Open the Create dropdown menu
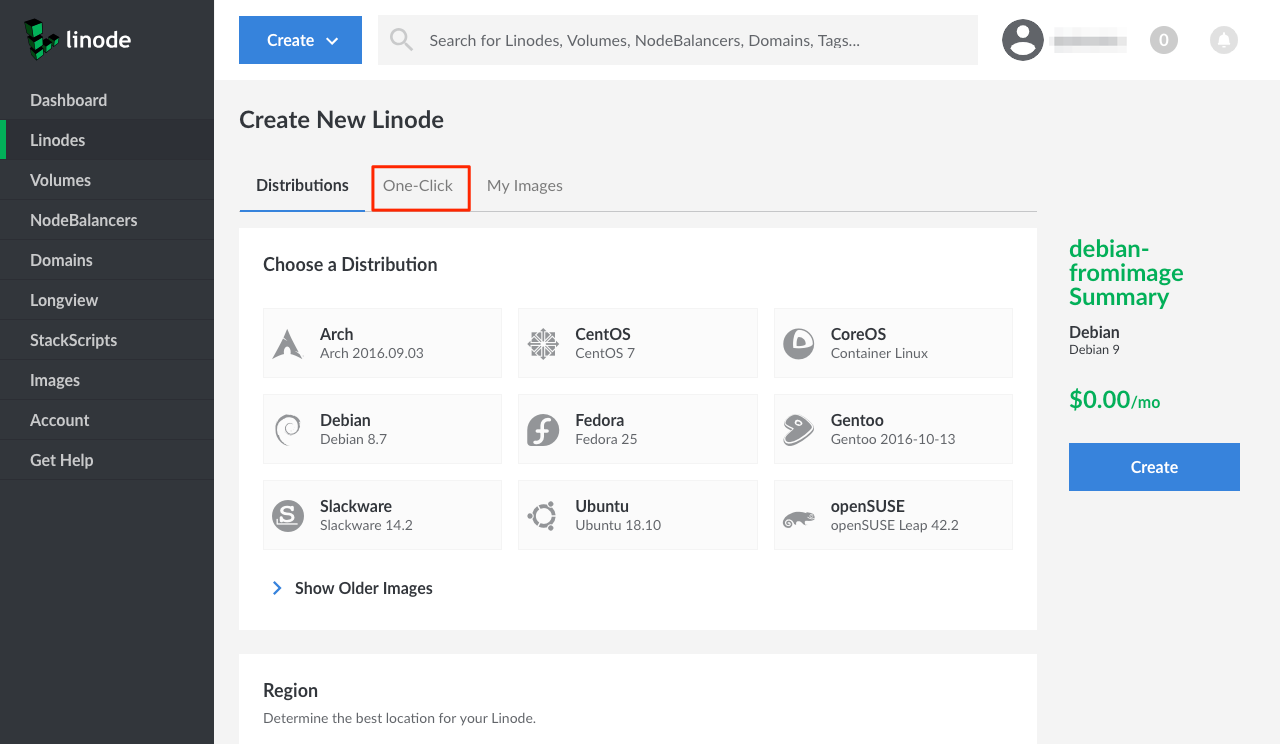 (300, 40)
